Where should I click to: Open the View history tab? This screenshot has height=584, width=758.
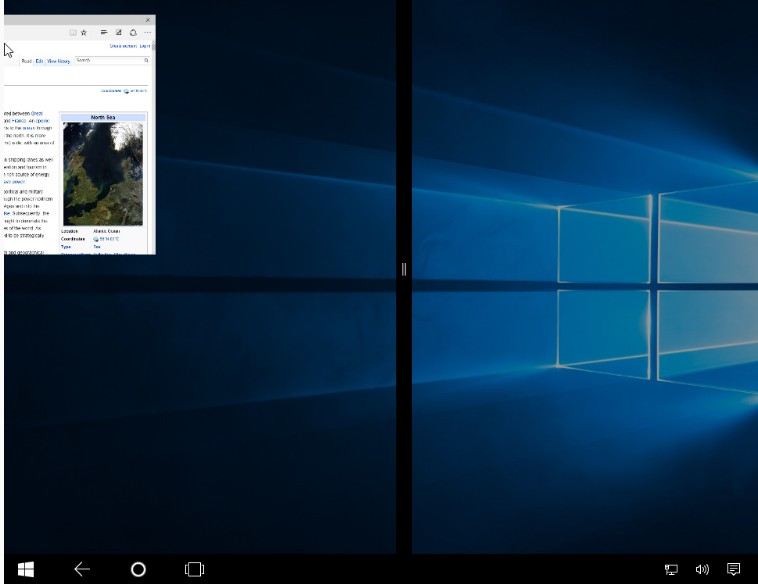58,61
